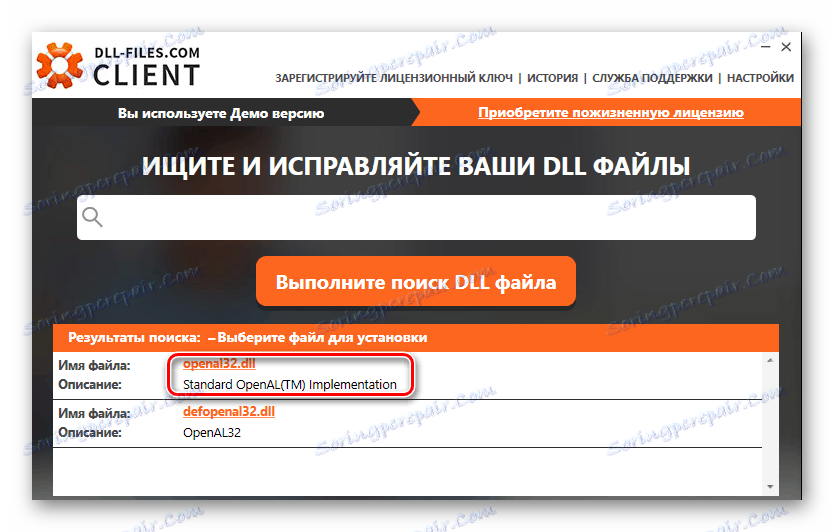Click the DLL-Files.com Client gear logo
This screenshot has height=532, width=834.
[60, 65]
